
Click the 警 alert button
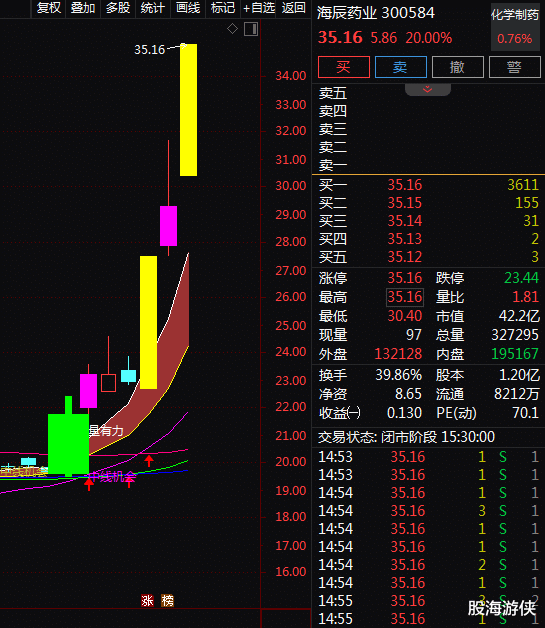pos(515,67)
